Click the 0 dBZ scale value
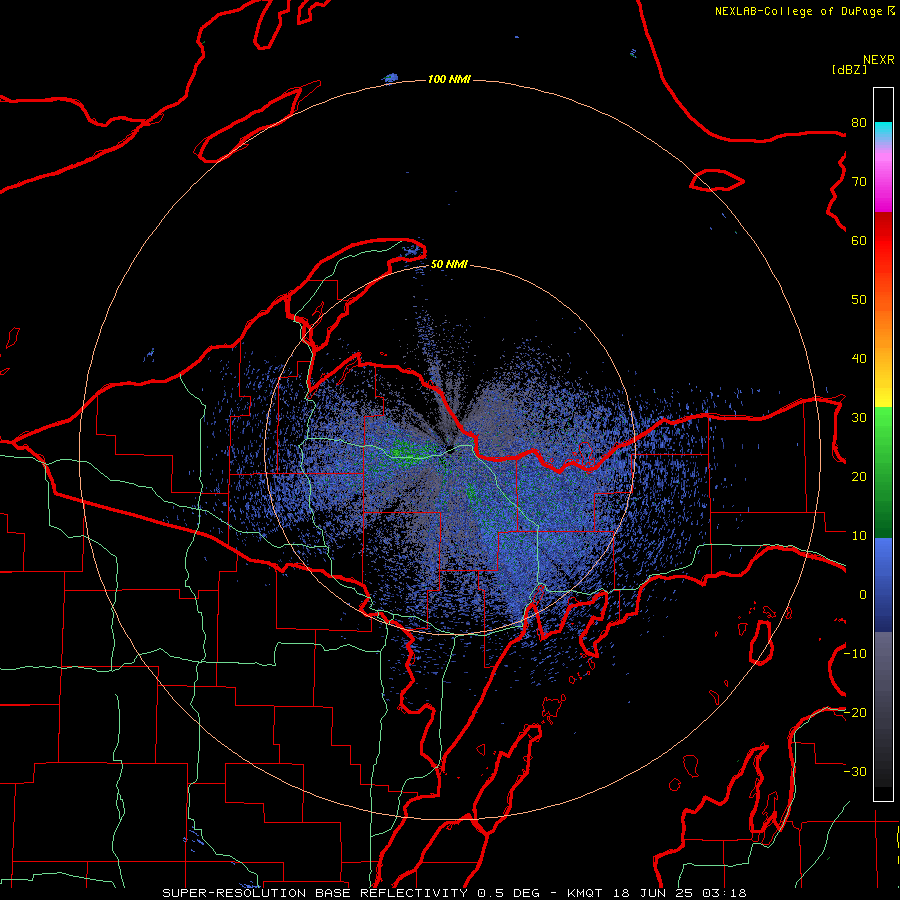This screenshot has width=900, height=900. [863, 595]
